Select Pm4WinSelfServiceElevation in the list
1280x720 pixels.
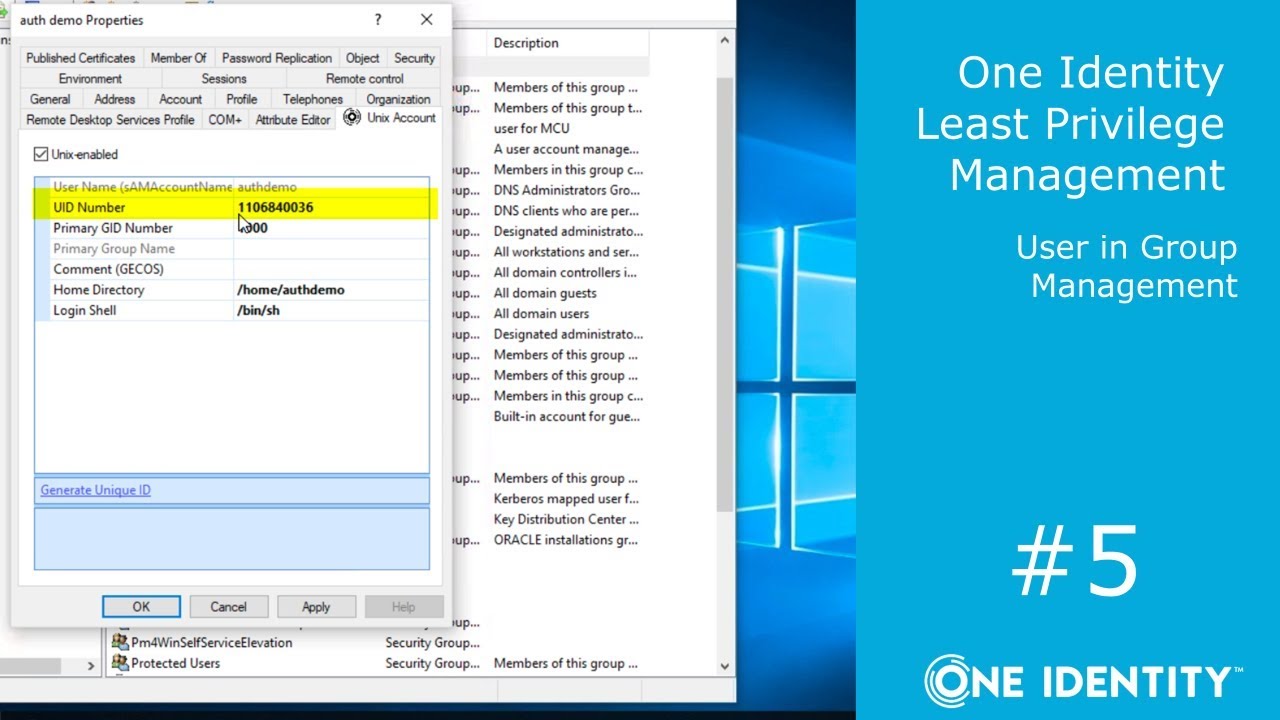coord(212,642)
